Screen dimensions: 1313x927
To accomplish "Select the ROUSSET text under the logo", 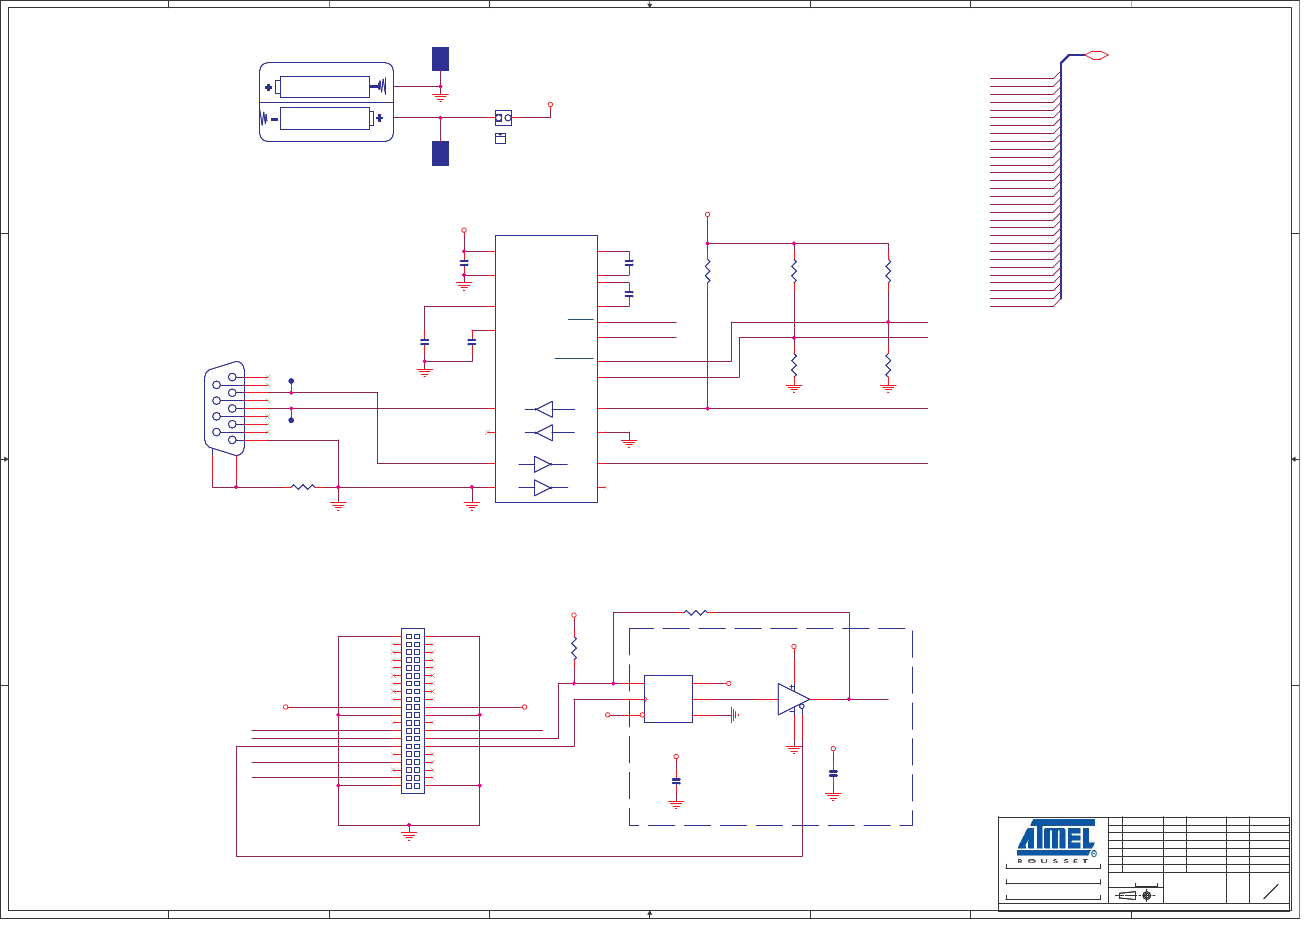I will (x=1052, y=861).
